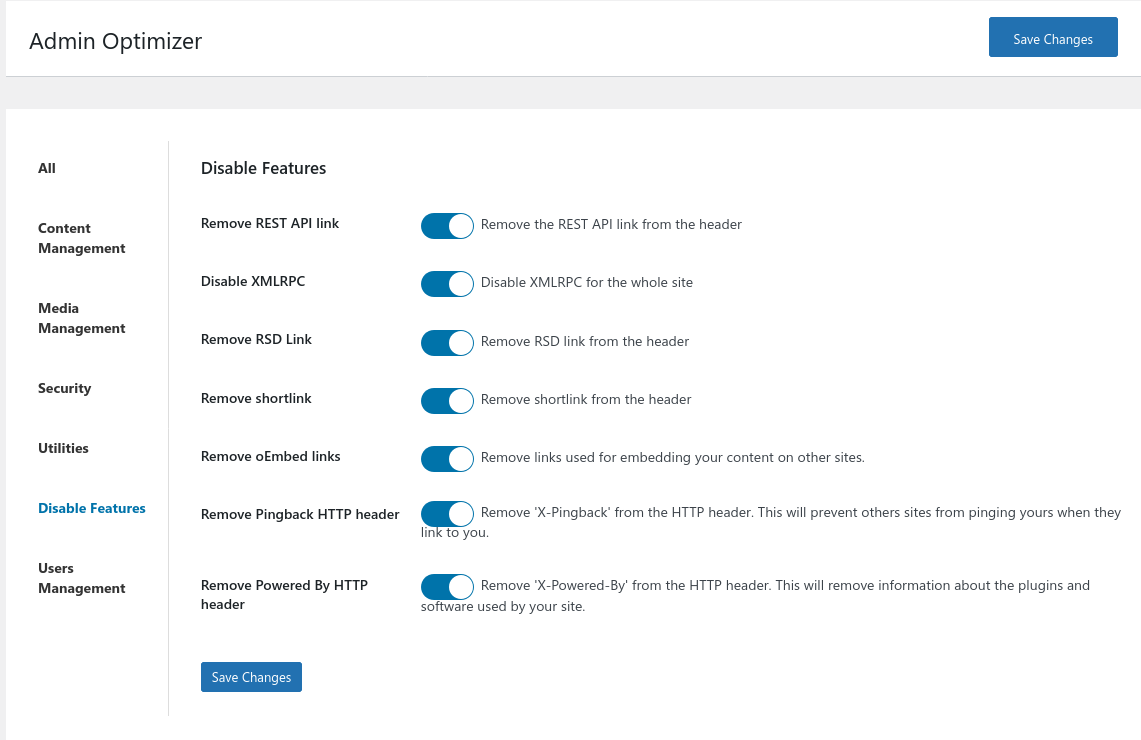This screenshot has width=1141, height=740.
Task: Click the Disable Features section heading
Action: pyautogui.click(x=264, y=168)
